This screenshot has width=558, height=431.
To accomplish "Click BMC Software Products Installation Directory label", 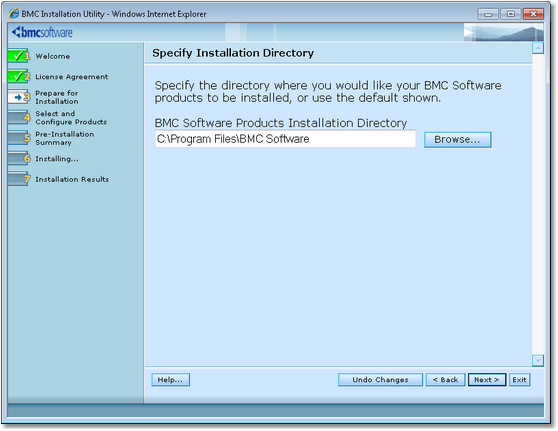I will 281,123.
